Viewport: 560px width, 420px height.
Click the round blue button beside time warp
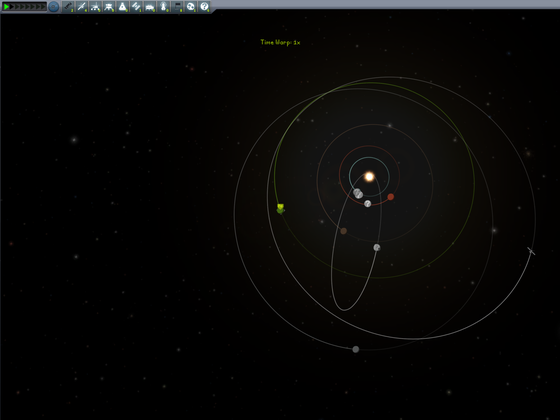tap(54, 6)
